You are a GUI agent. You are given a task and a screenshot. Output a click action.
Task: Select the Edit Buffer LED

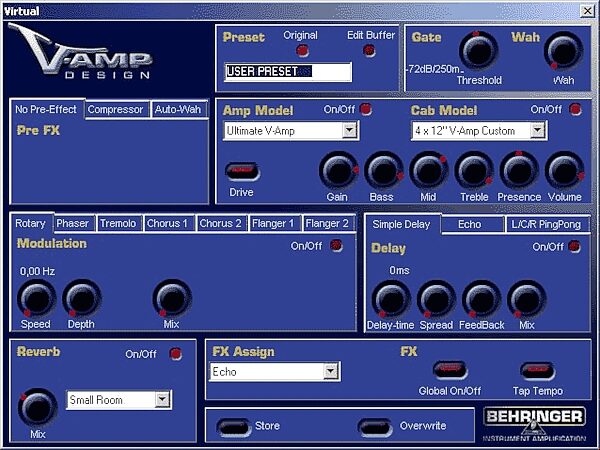coord(369,51)
